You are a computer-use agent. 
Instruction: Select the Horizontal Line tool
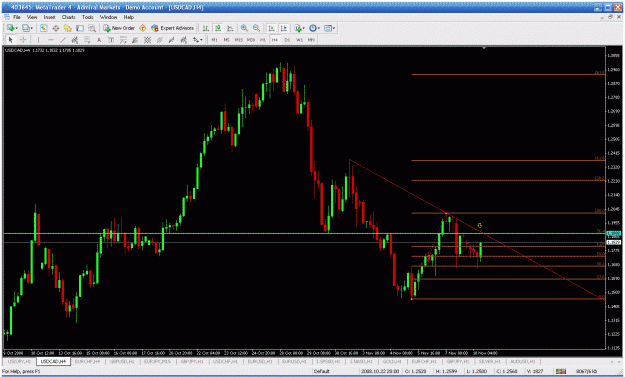coord(51,40)
